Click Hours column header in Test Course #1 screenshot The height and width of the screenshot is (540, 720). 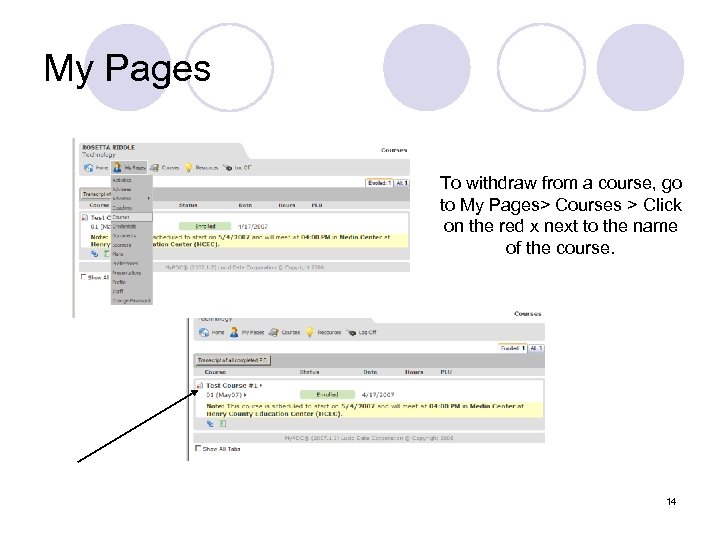click(414, 372)
